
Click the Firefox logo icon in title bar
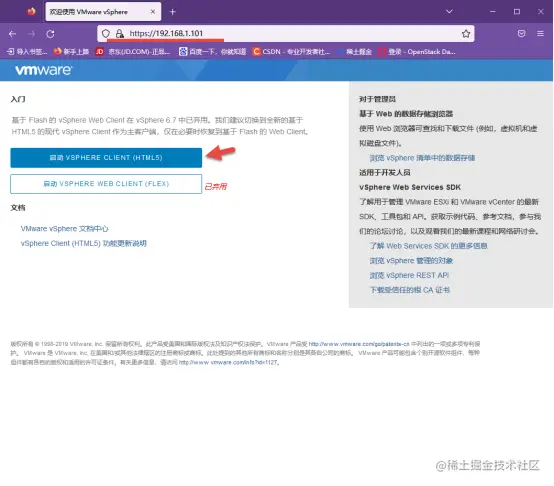pyautogui.click(x=31, y=12)
